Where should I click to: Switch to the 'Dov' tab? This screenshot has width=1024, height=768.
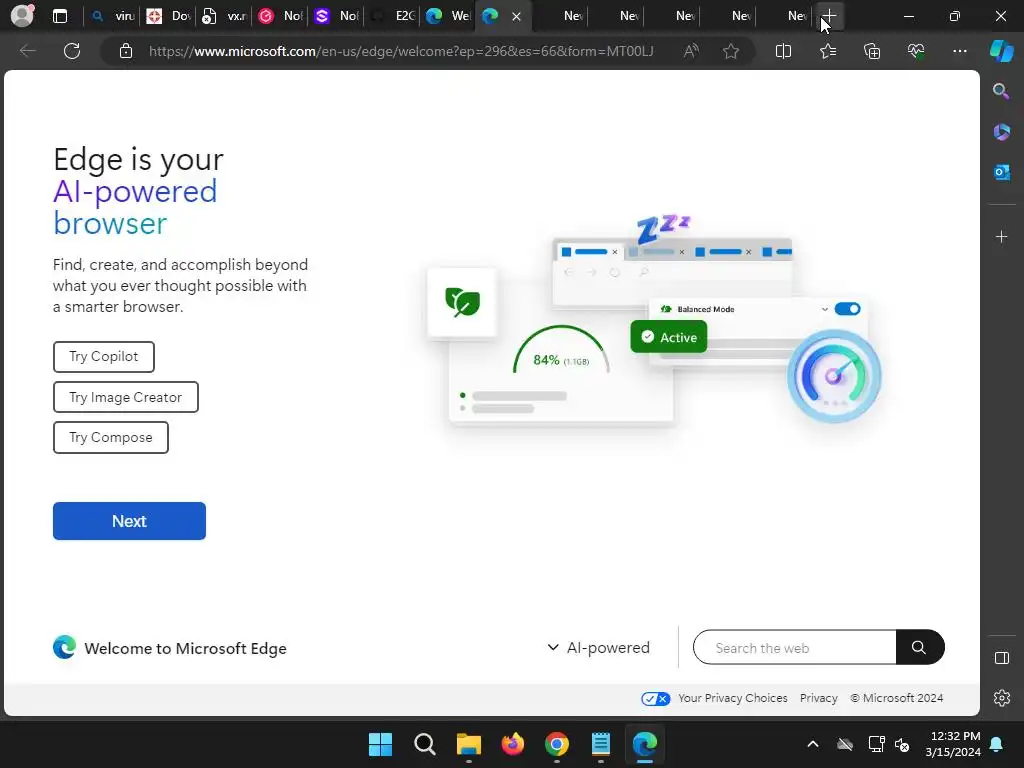[168, 16]
